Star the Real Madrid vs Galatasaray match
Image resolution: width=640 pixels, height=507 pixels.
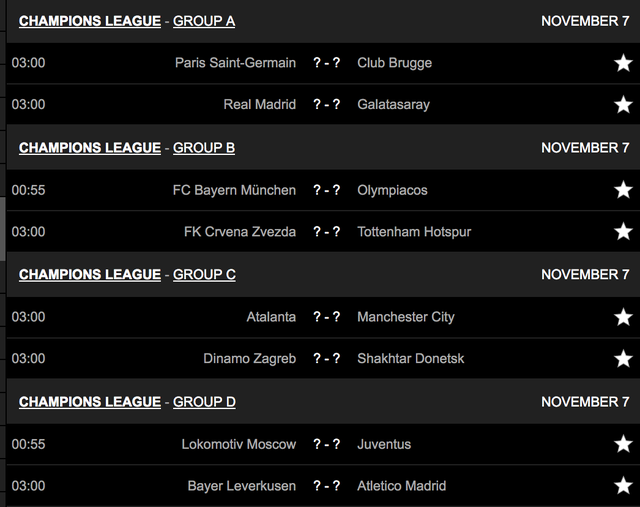pos(623,105)
